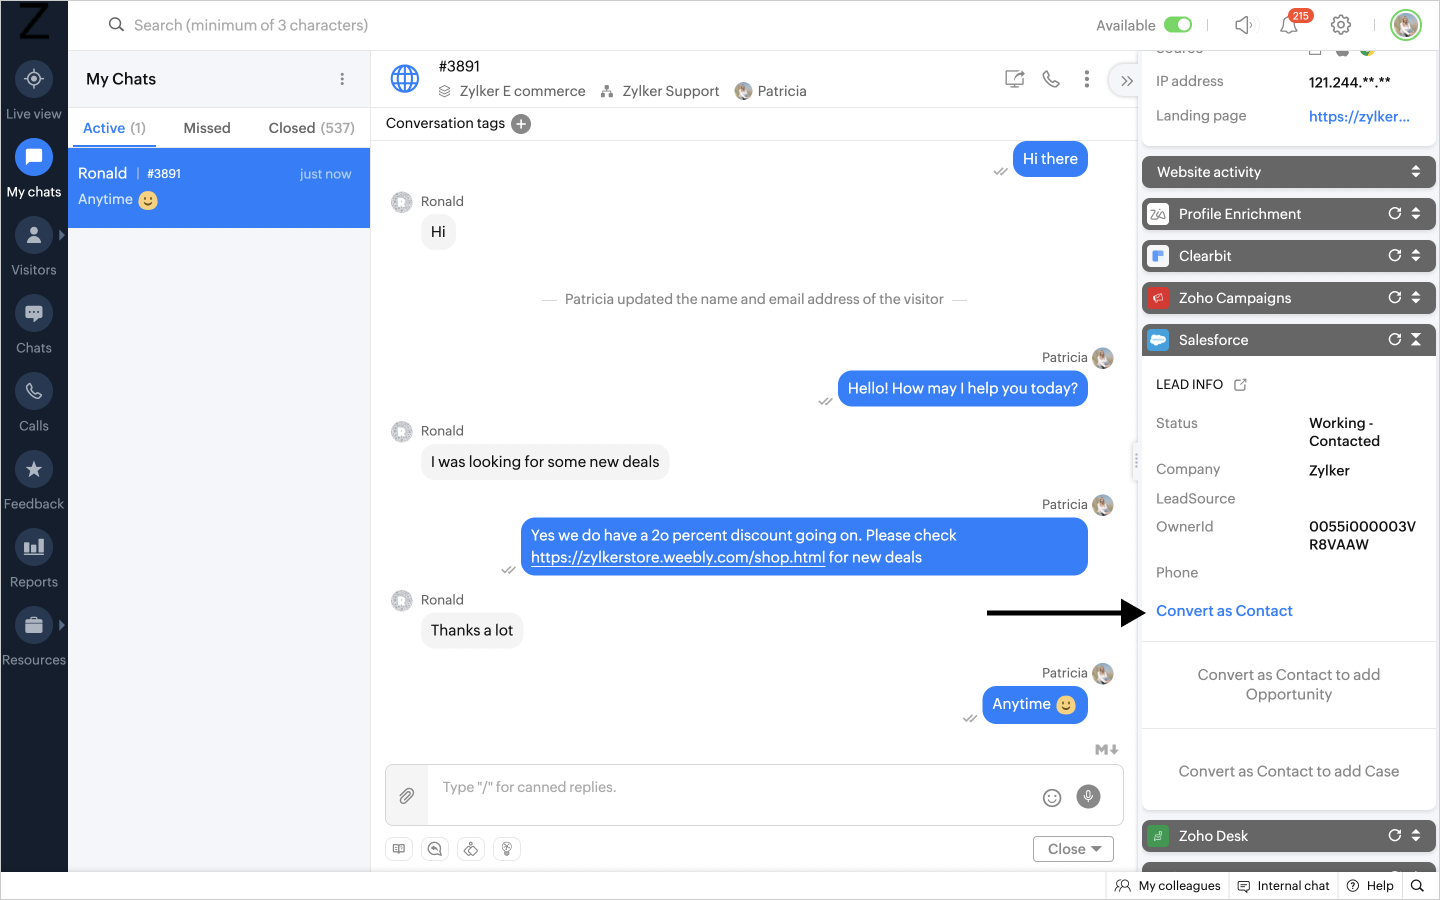Open Lead Info in new window
The image size is (1440, 900).
pyautogui.click(x=1240, y=385)
